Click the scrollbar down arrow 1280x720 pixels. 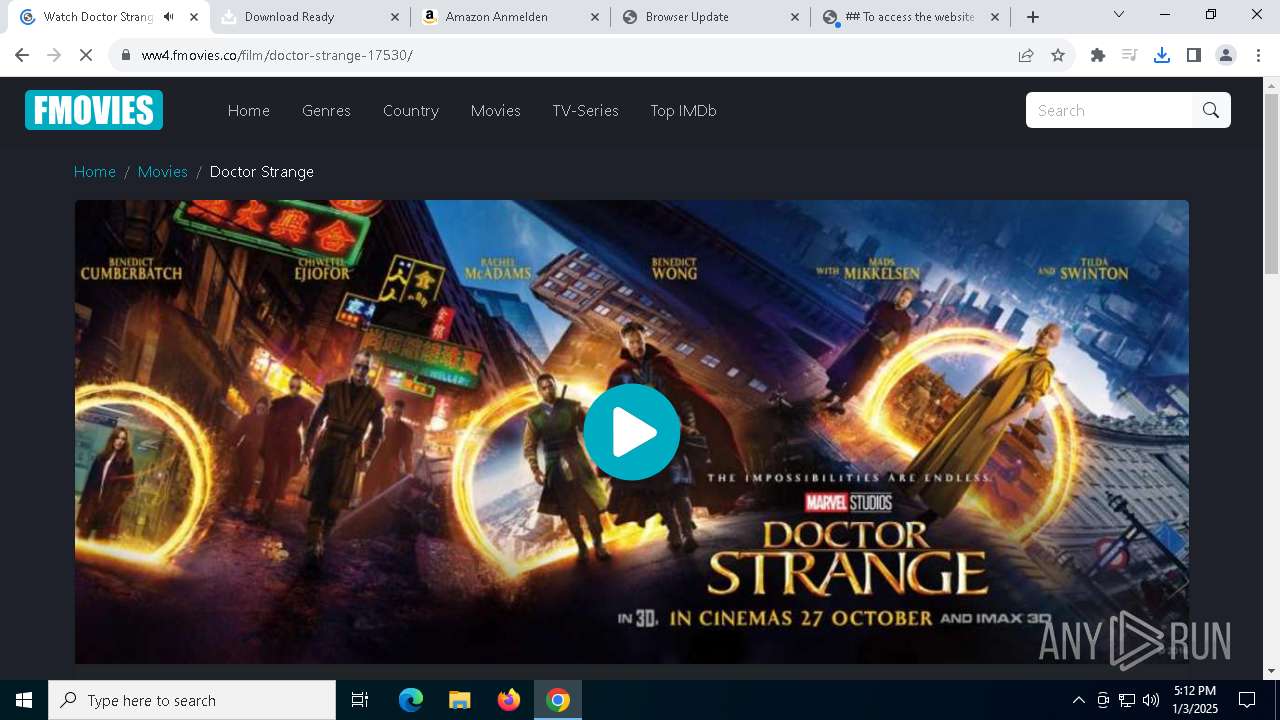[x=1271, y=671]
